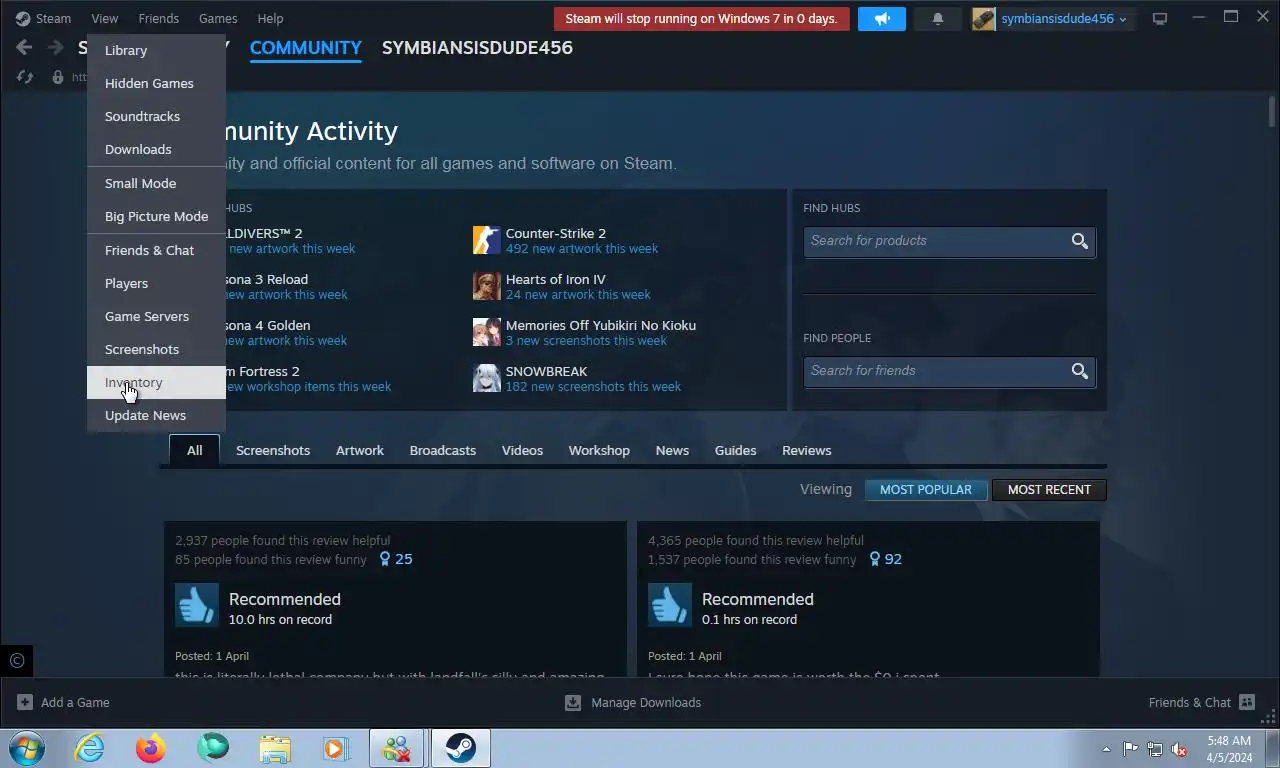Click the award icon showing 92
The height and width of the screenshot is (768, 1280).
(x=875, y=559)
